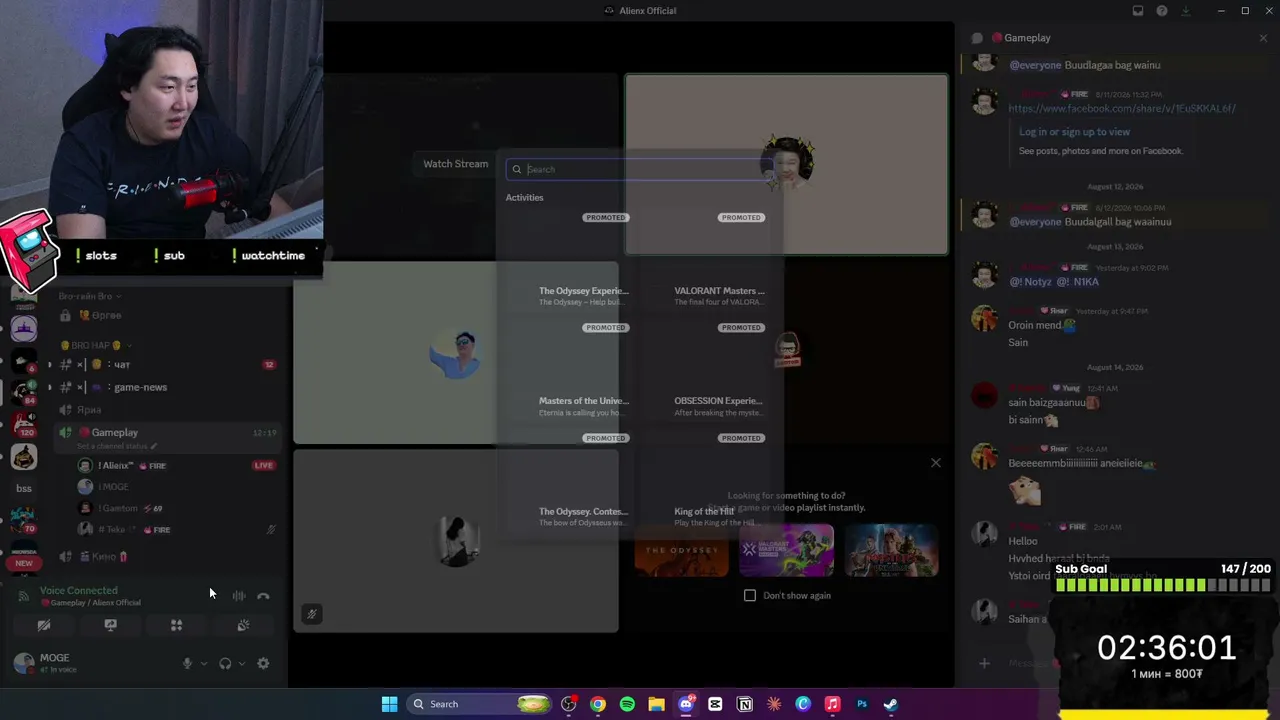Disconnect from the voice channel
The height and width of the screenshot is (720, 1280).
click(x=263, y=596)
